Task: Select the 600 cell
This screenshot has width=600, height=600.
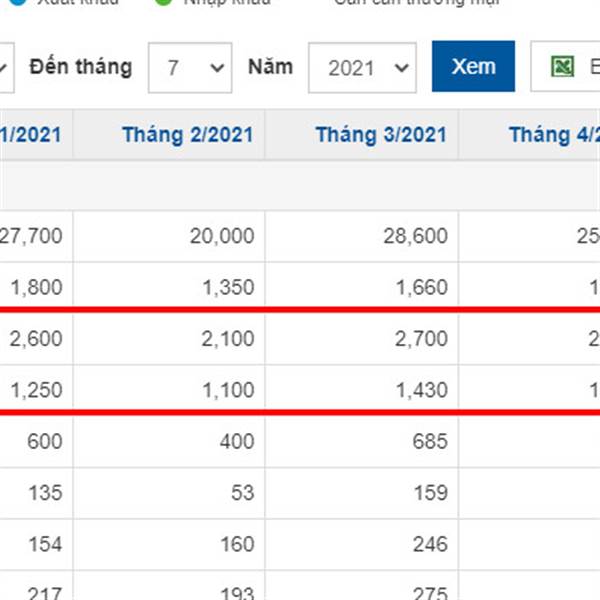Action: click(36, 442)
